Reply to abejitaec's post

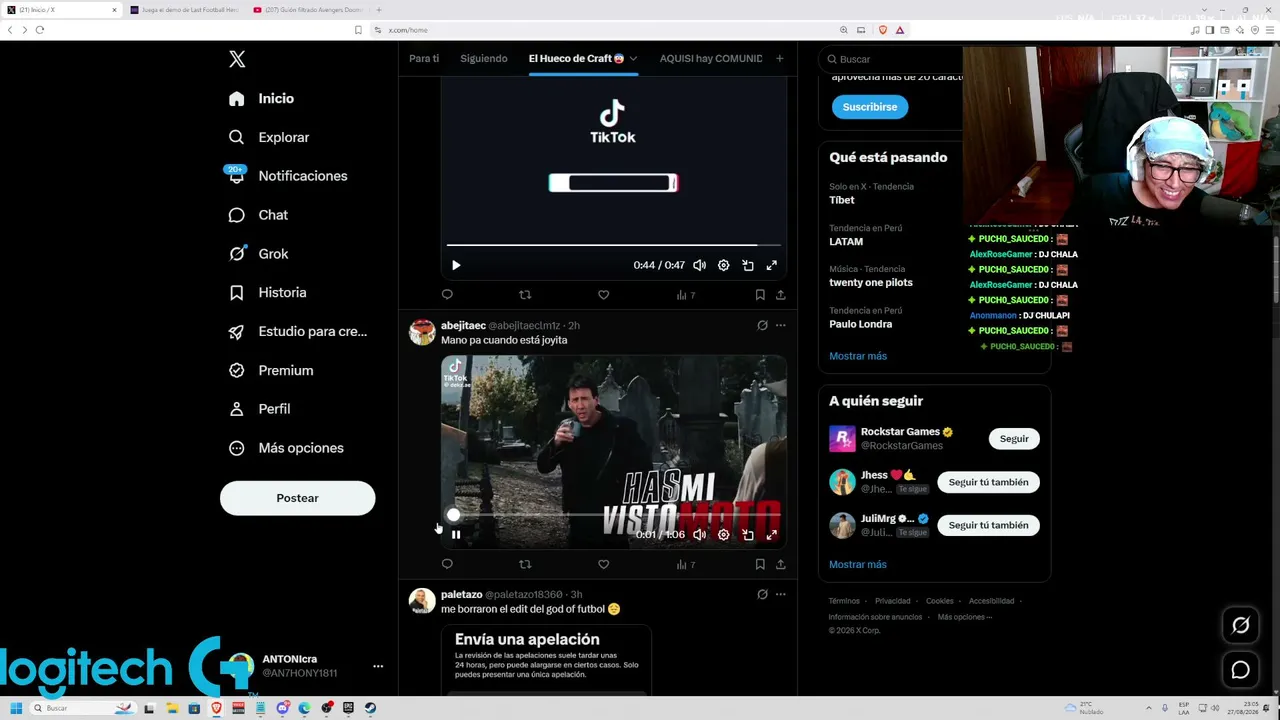point(447,565)
